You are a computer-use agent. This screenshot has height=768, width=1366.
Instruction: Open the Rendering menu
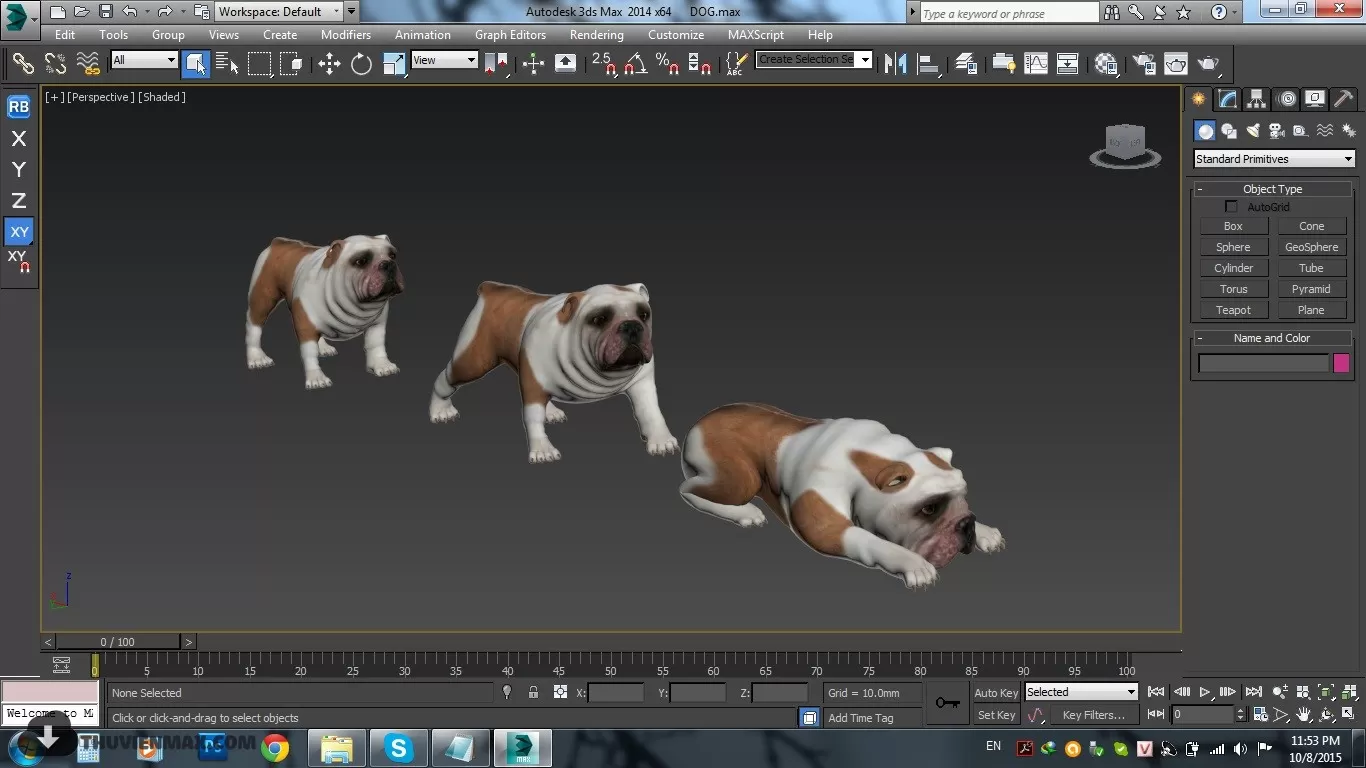pyautogui.click(x=596, y=34)
